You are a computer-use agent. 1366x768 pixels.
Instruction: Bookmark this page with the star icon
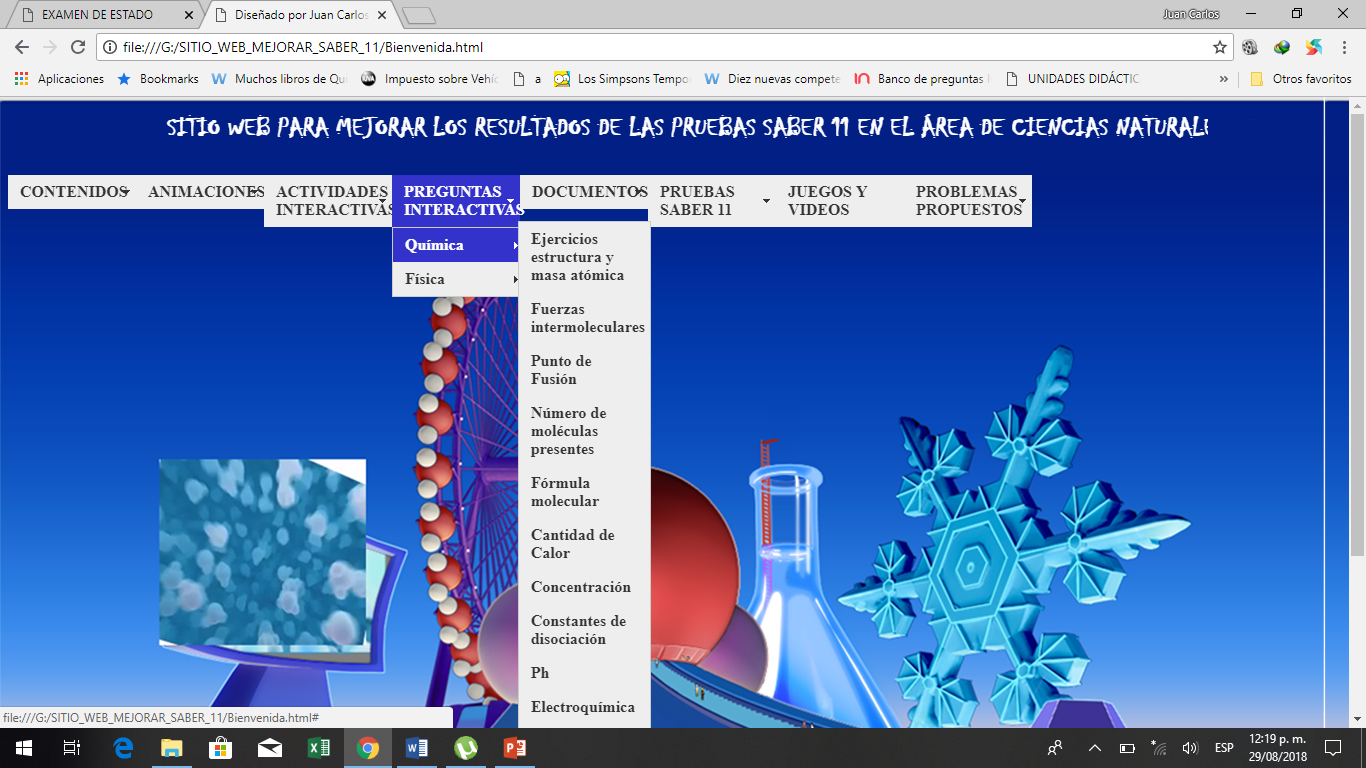[x=1219, y=47]
